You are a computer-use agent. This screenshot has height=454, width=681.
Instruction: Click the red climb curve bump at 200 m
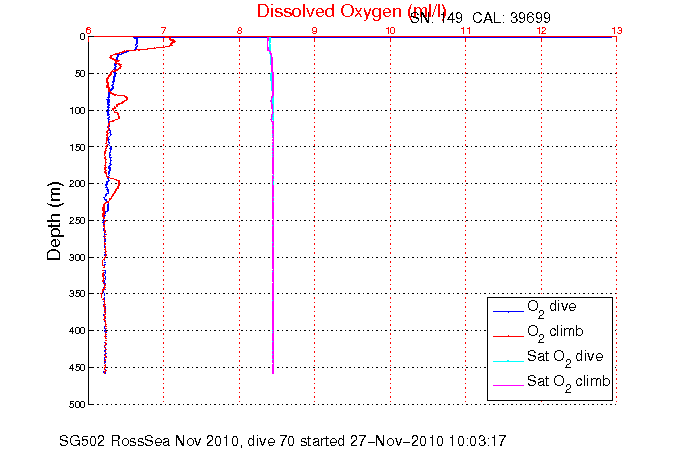pyautogui.click(x=118, y=183)
